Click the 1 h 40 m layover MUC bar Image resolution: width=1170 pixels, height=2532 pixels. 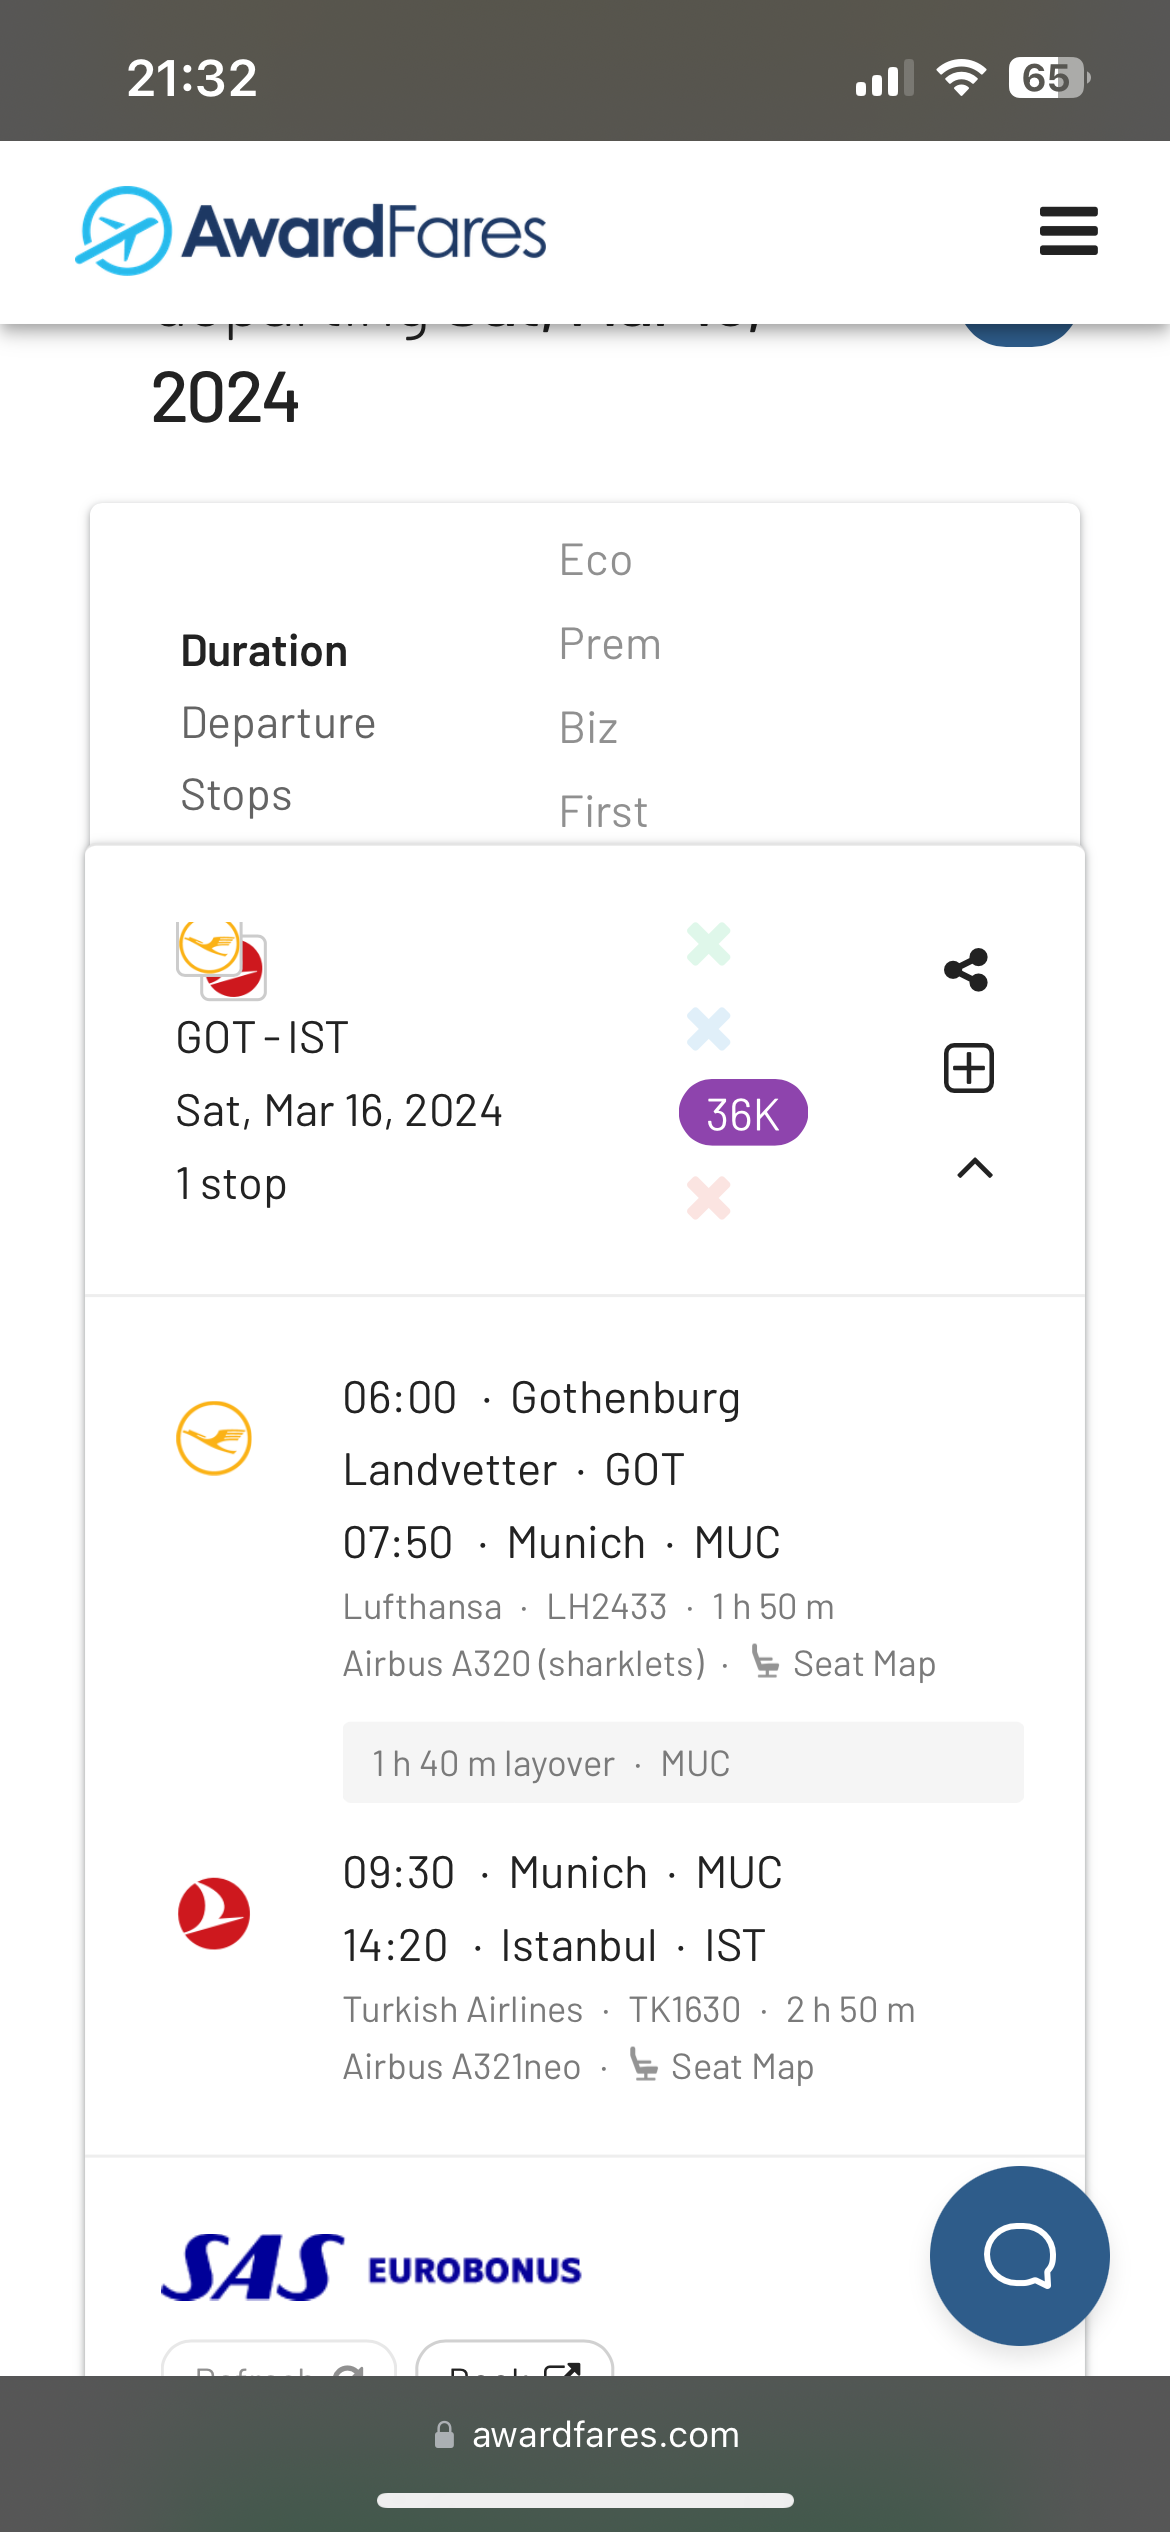point(683,1763)
